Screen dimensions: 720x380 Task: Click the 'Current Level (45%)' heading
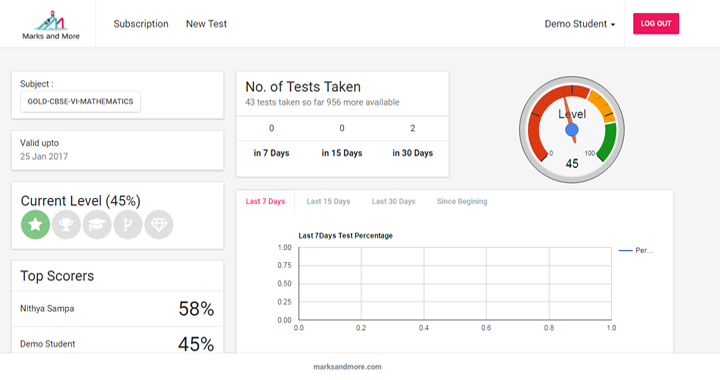(80, 201)
